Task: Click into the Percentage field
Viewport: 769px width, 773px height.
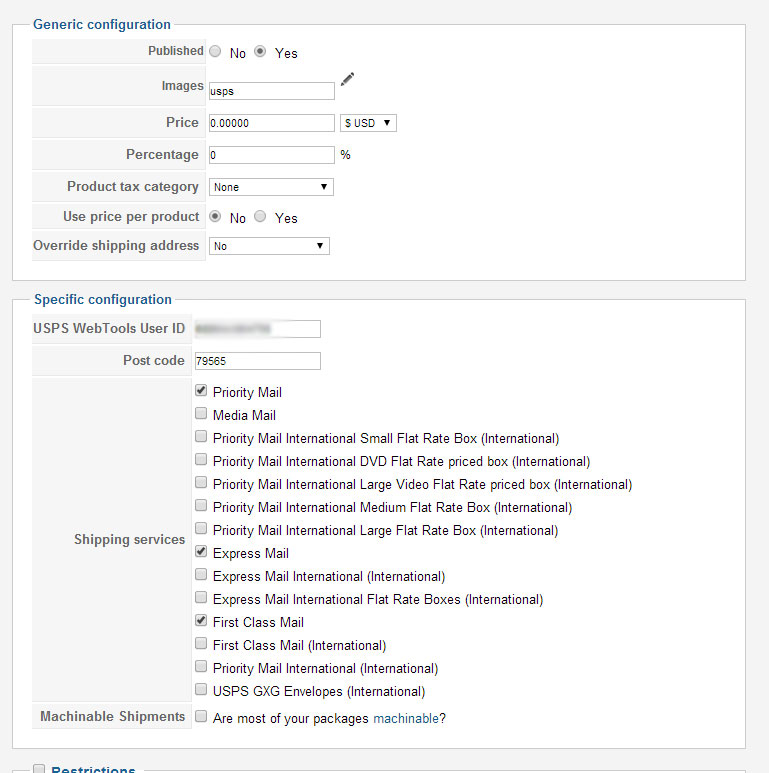Action: pos(271,155)
